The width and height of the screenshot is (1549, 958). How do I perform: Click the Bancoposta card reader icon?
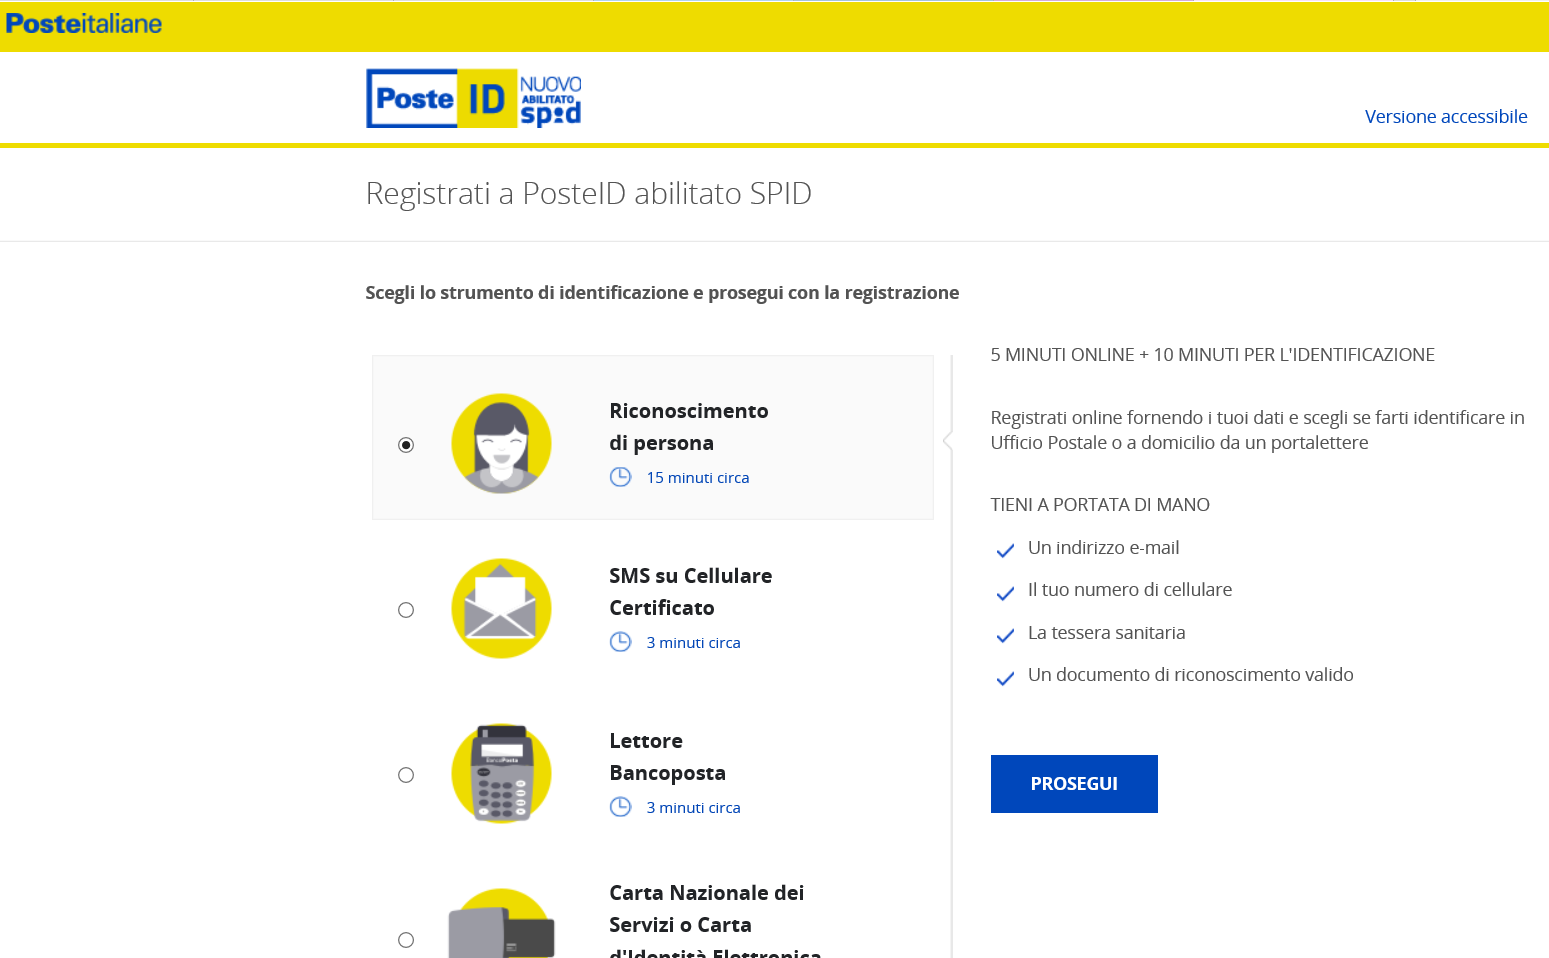[x=501, y=773]
